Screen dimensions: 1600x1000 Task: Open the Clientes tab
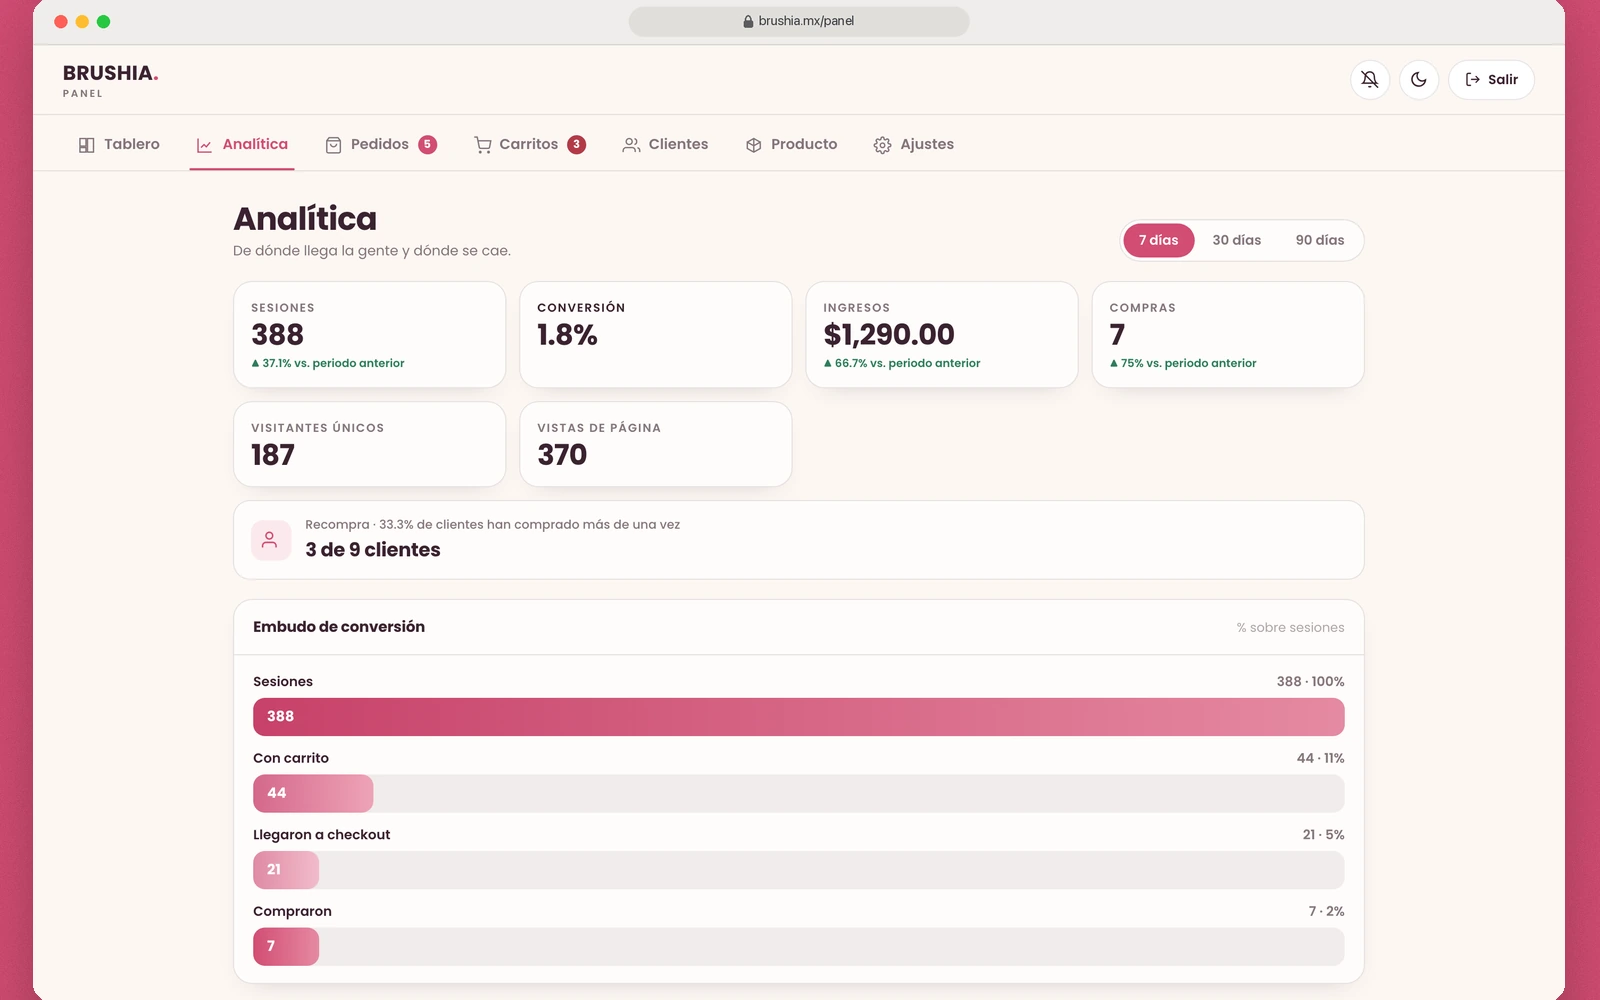pyautogui.click(x=665, y=144)
